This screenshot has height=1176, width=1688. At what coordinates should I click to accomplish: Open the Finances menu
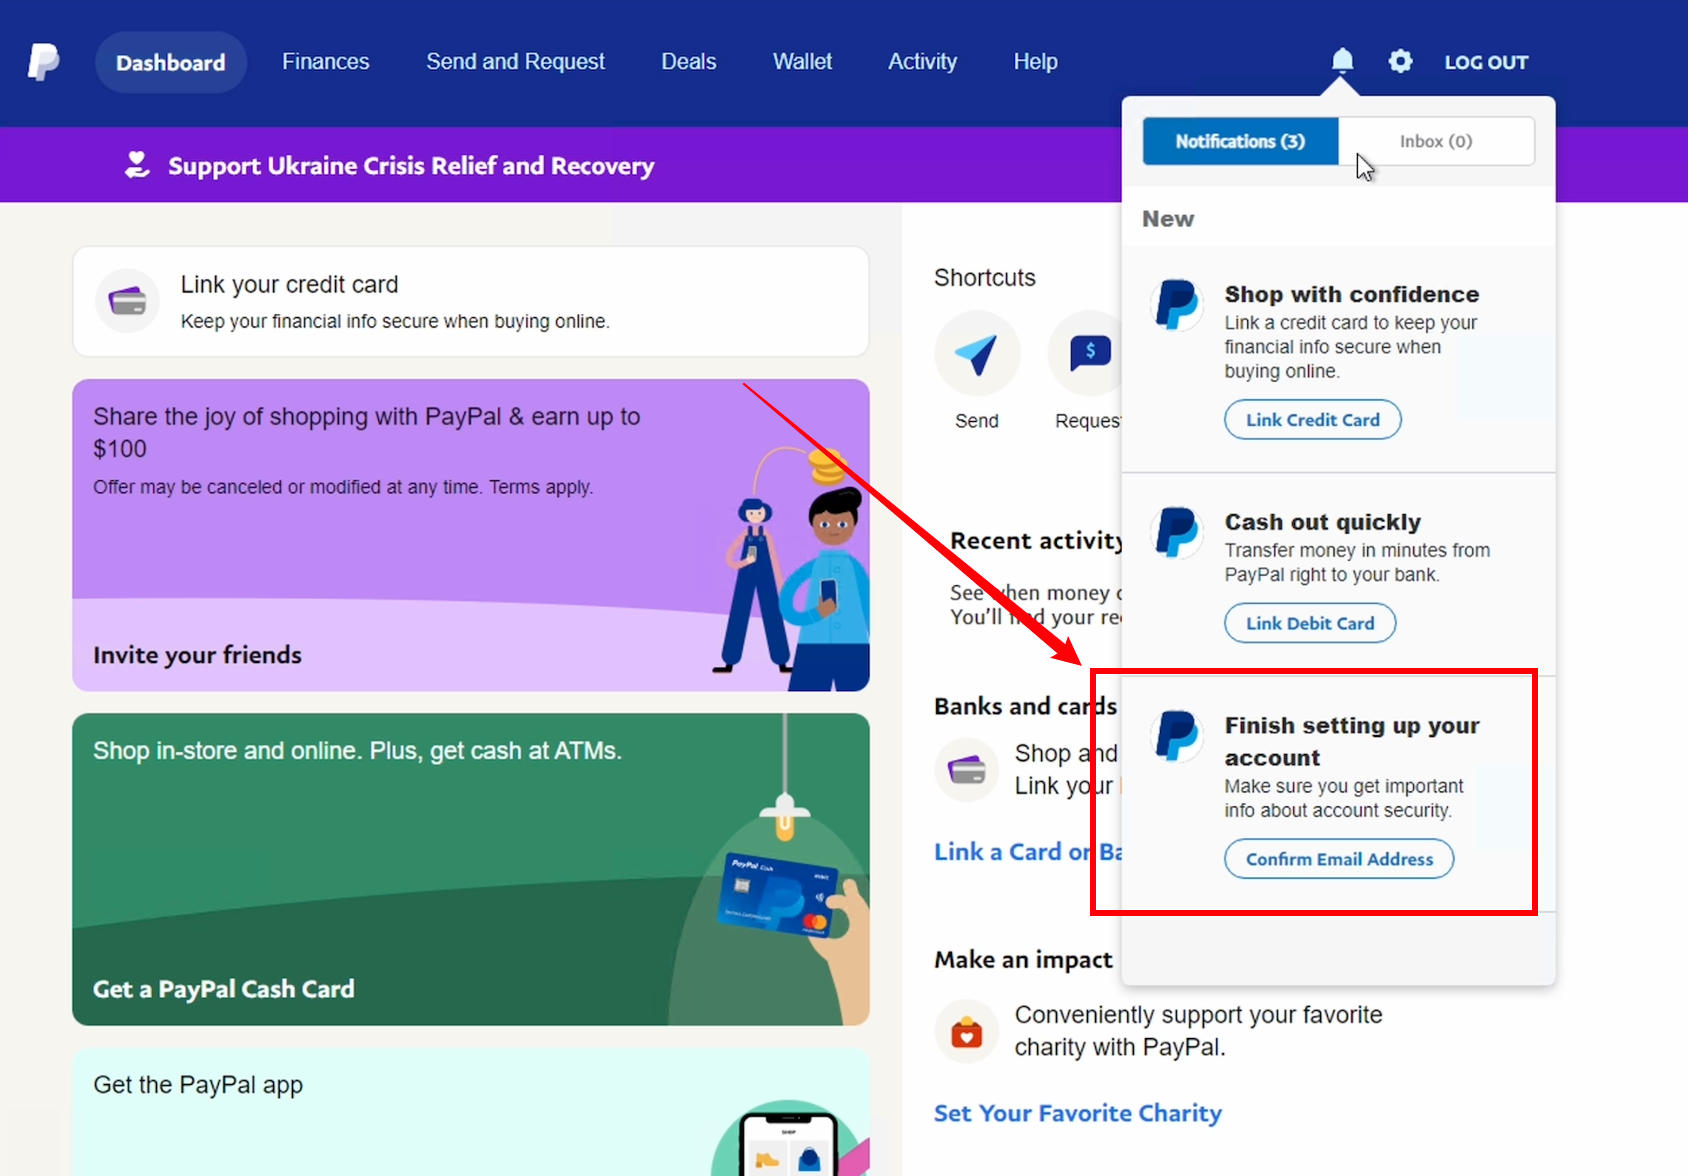tap(325, 62)
